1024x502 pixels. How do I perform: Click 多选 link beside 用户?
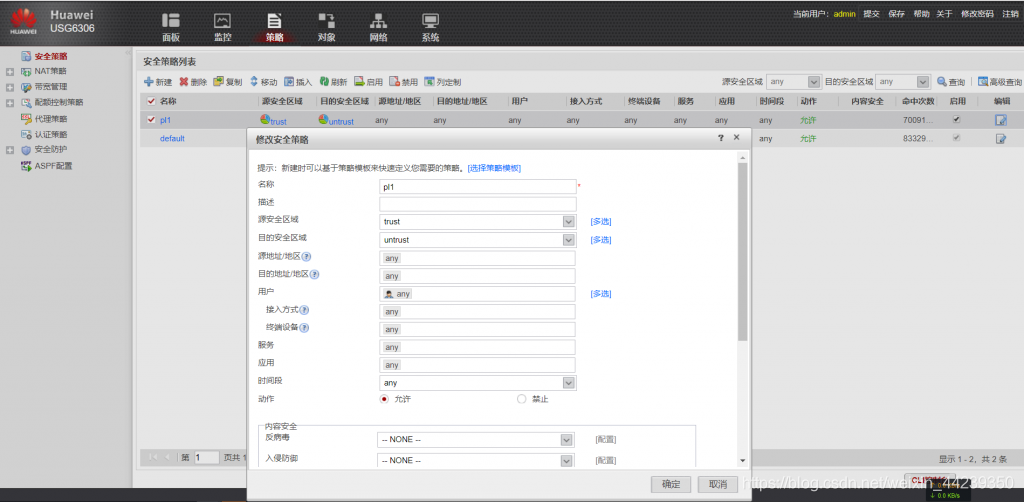click(x=601, y=294)
